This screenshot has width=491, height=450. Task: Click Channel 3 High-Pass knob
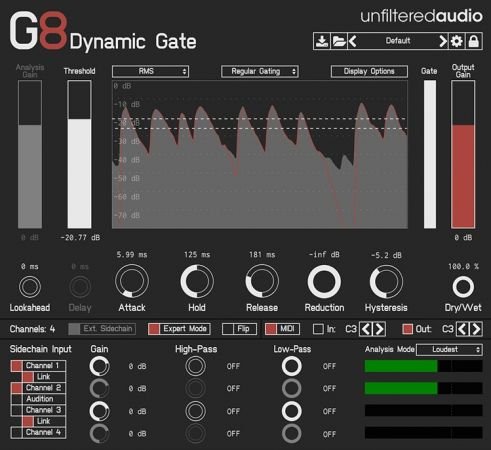(x=195, y=411)
